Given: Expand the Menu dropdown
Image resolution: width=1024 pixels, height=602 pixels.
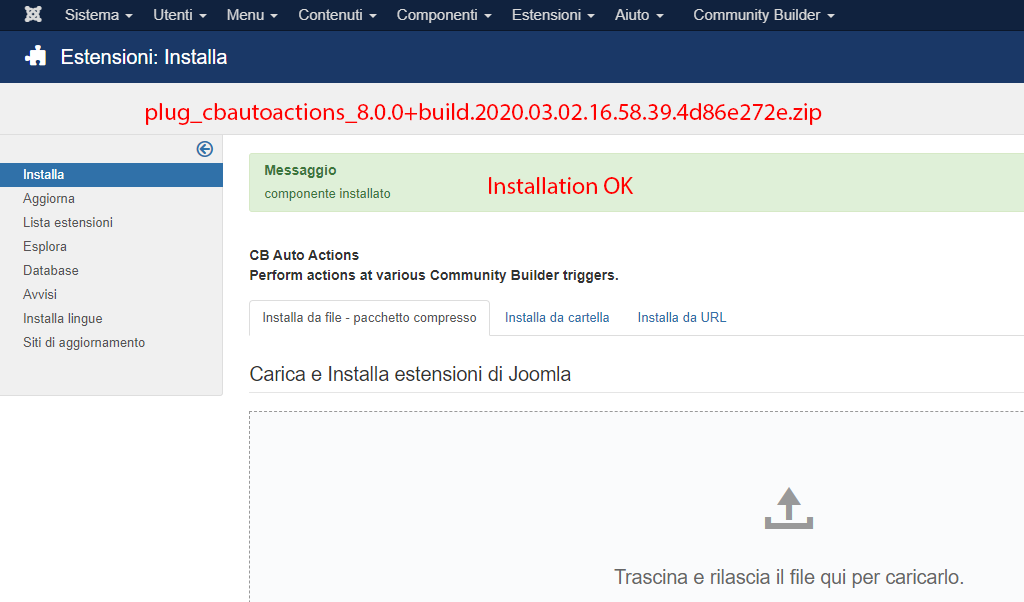Looking at the screenshot, I should [252, 15].
